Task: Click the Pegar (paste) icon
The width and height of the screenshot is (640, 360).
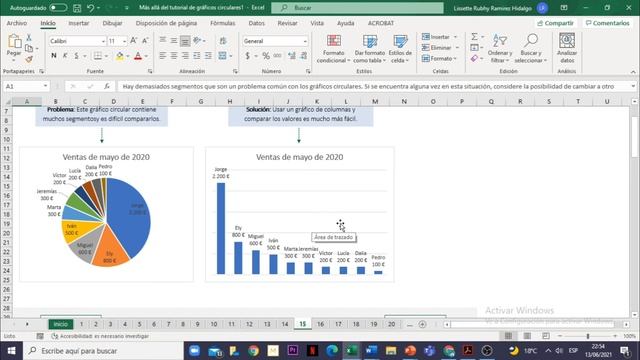Action: [14, 42]
